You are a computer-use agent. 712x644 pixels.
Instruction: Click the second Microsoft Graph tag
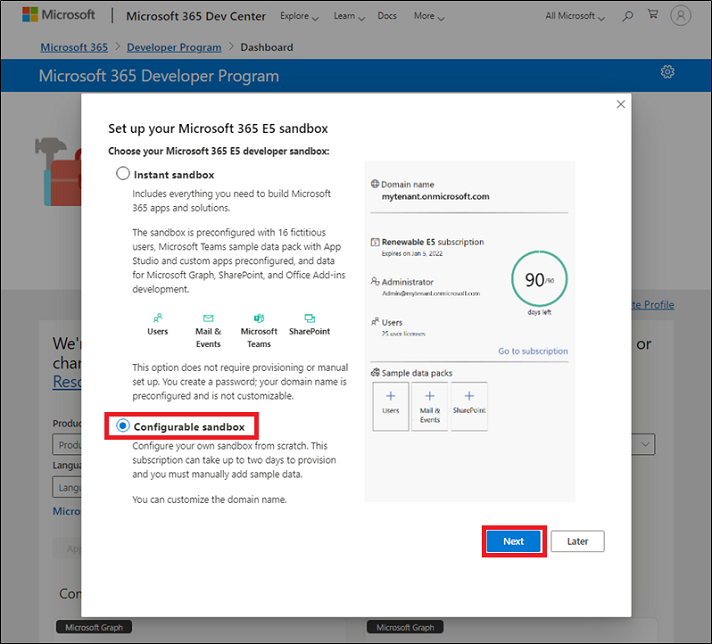(x=405, y=627)
